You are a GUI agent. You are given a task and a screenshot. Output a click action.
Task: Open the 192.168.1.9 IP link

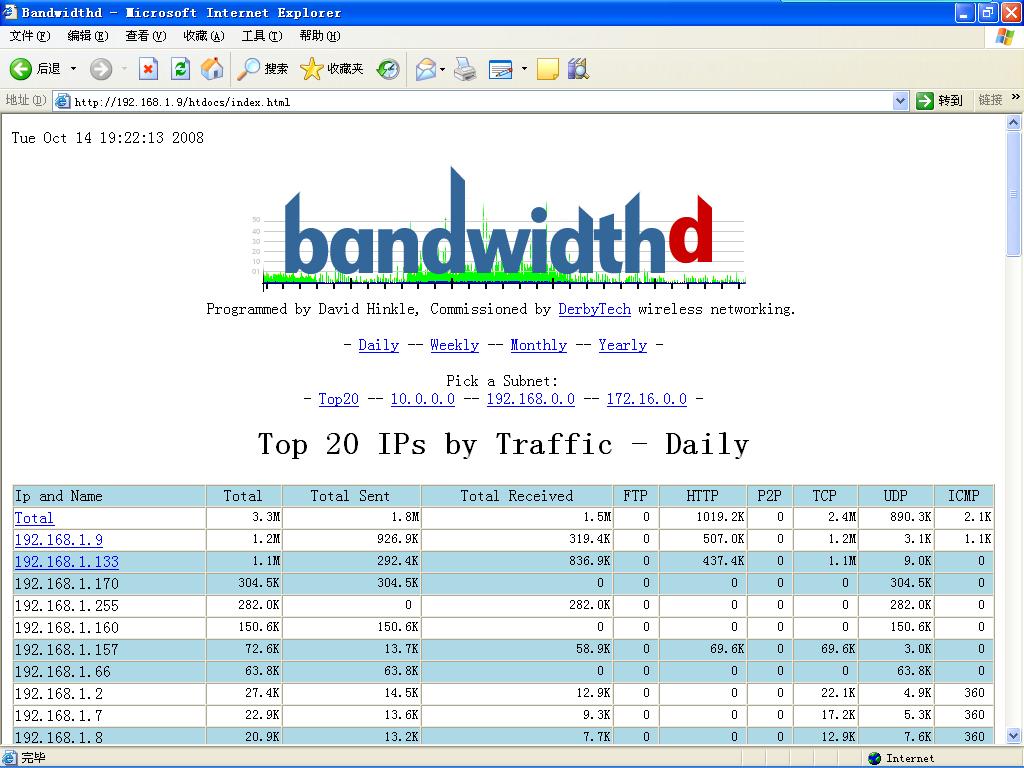(x=59, y=539)
